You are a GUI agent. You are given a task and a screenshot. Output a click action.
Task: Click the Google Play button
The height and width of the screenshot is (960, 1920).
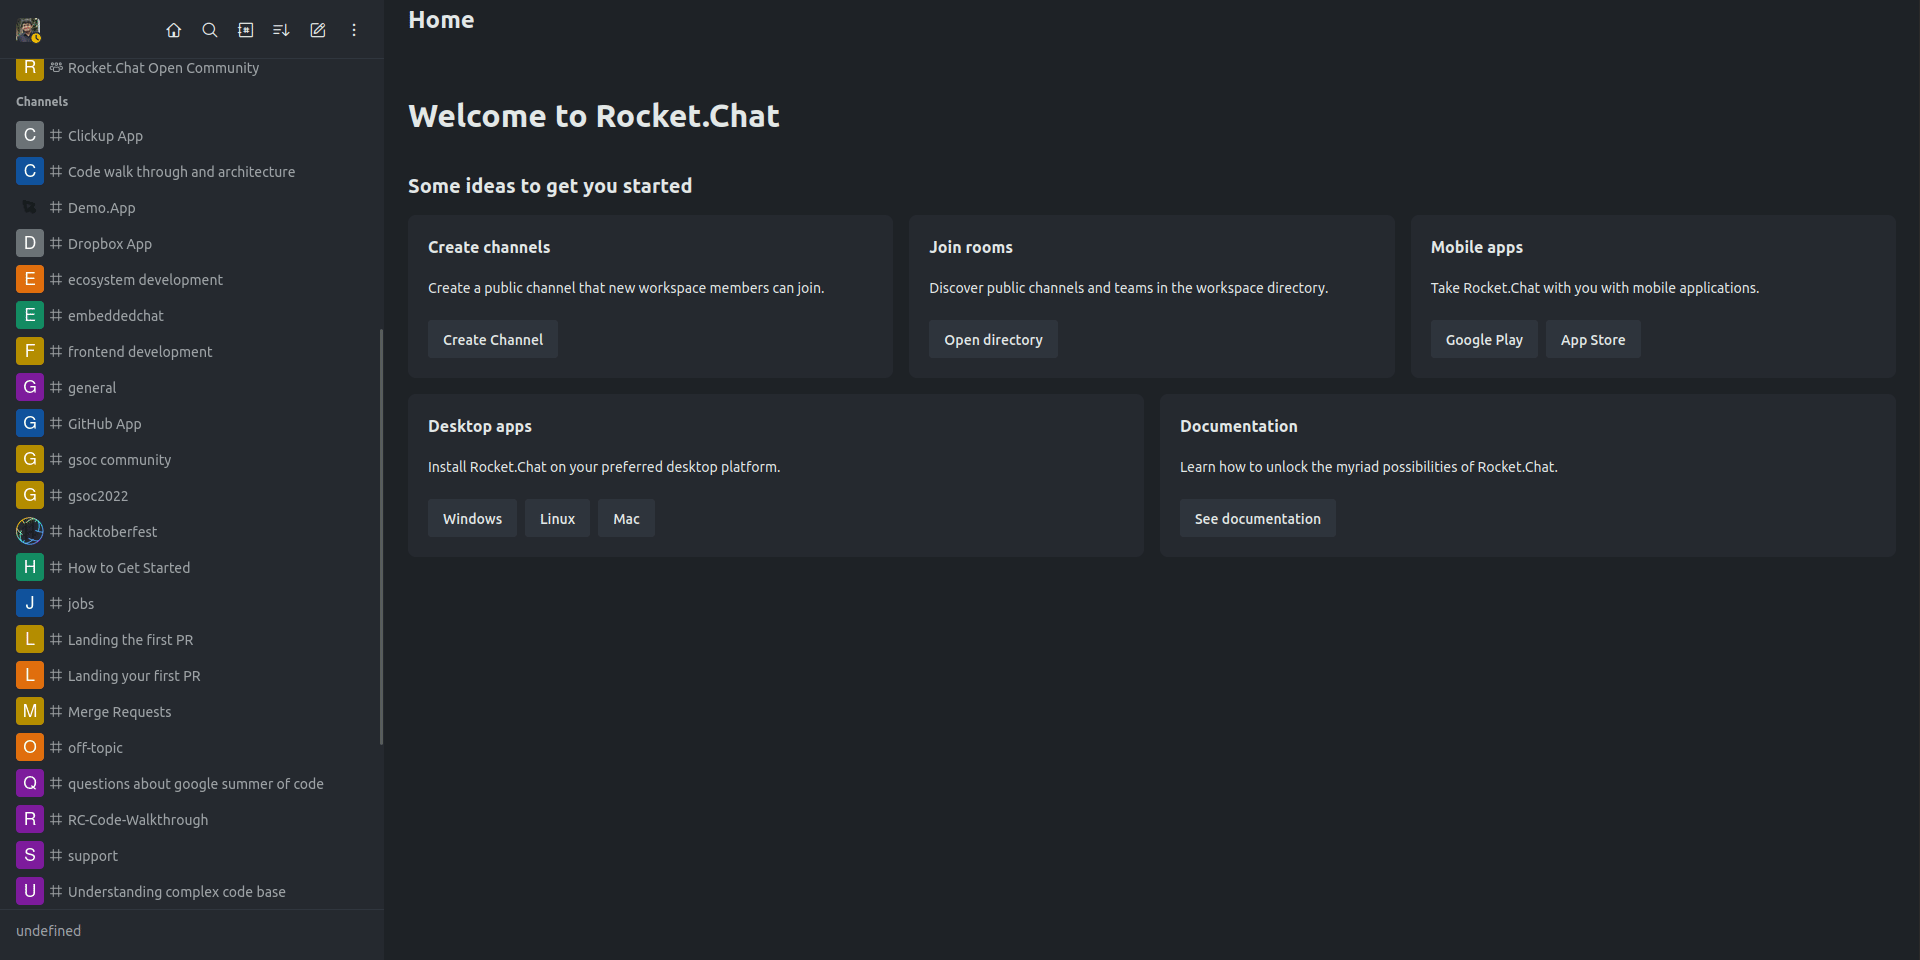1484,339
